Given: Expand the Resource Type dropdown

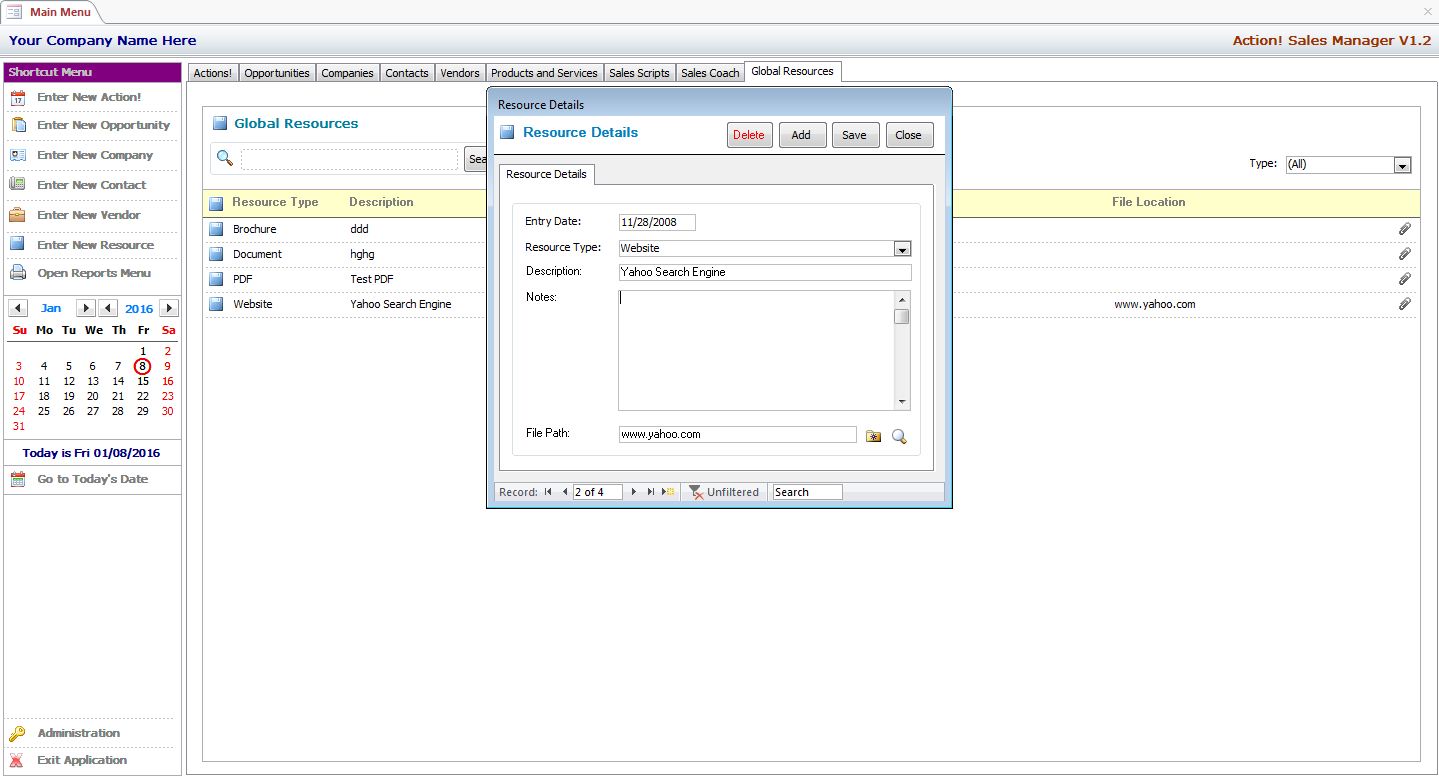Looking at the screenshot, I should (x=902, y=249).
